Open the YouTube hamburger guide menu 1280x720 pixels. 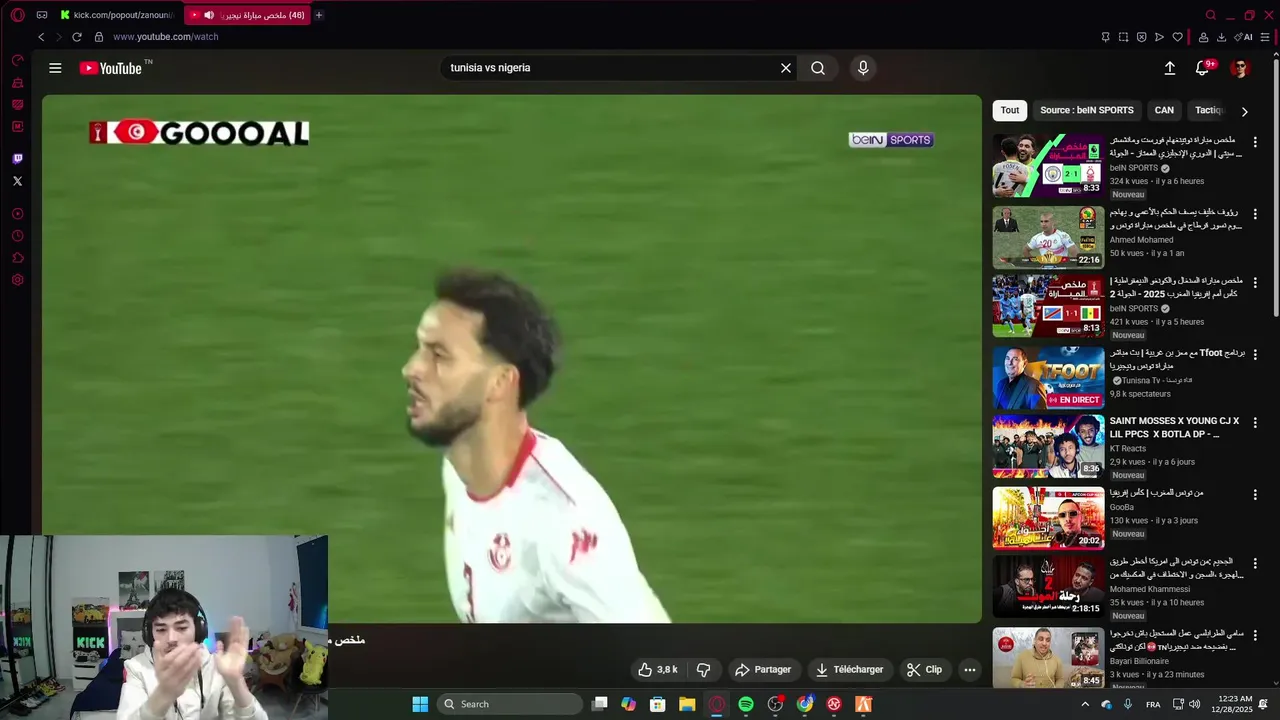(55, 68)
